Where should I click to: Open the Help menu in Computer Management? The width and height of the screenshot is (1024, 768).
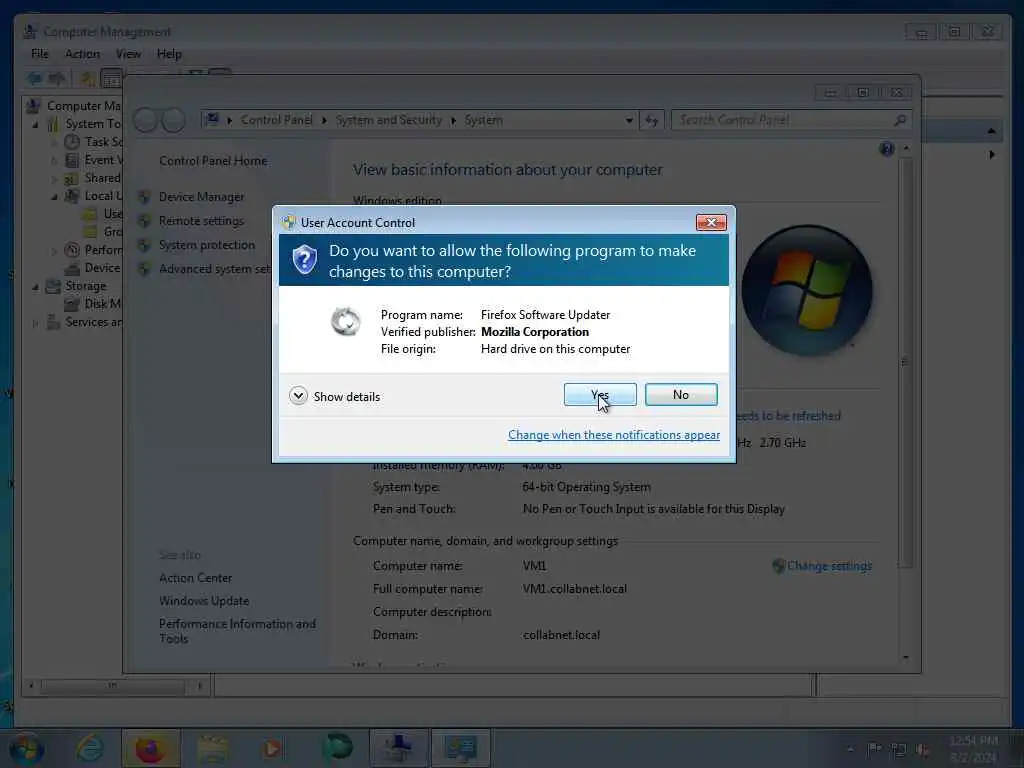tap(169, 54)
